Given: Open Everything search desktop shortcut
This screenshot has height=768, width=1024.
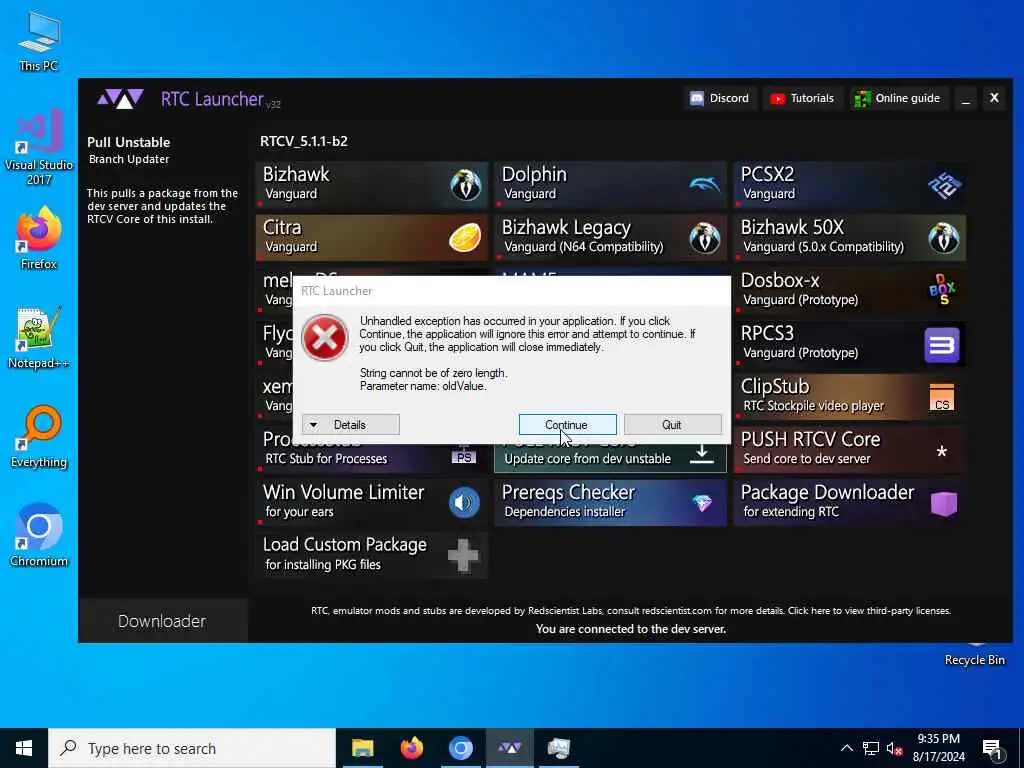Looking at the screenshot, I should tap(39, 437).
